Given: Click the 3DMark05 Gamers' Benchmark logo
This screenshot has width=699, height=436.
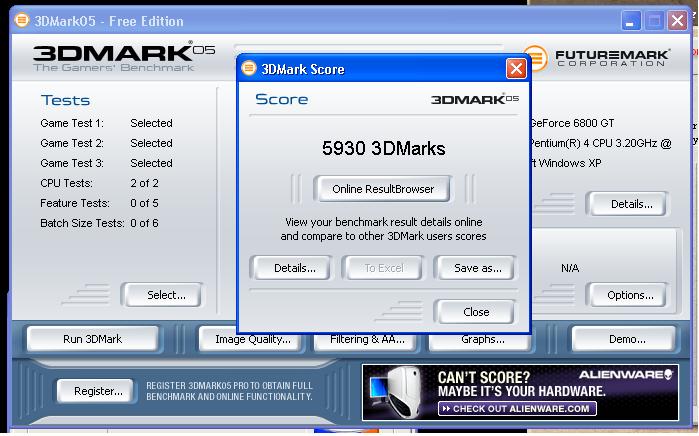Looking at the screenshot, I should point(124,57).
